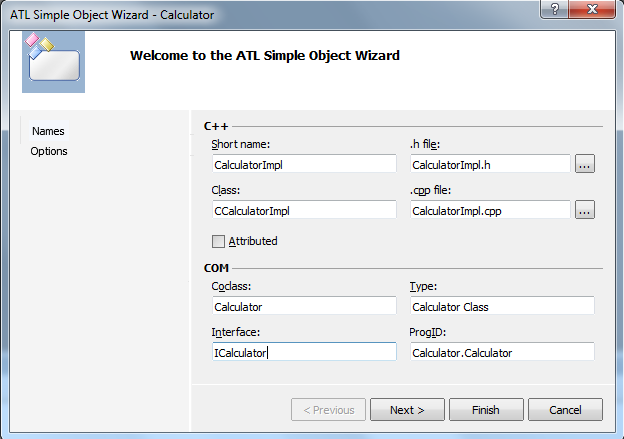Viewport: 624px width, 439px height.
Task: Click the Next button
Action: pyautogui.click(x=407, y=409)
